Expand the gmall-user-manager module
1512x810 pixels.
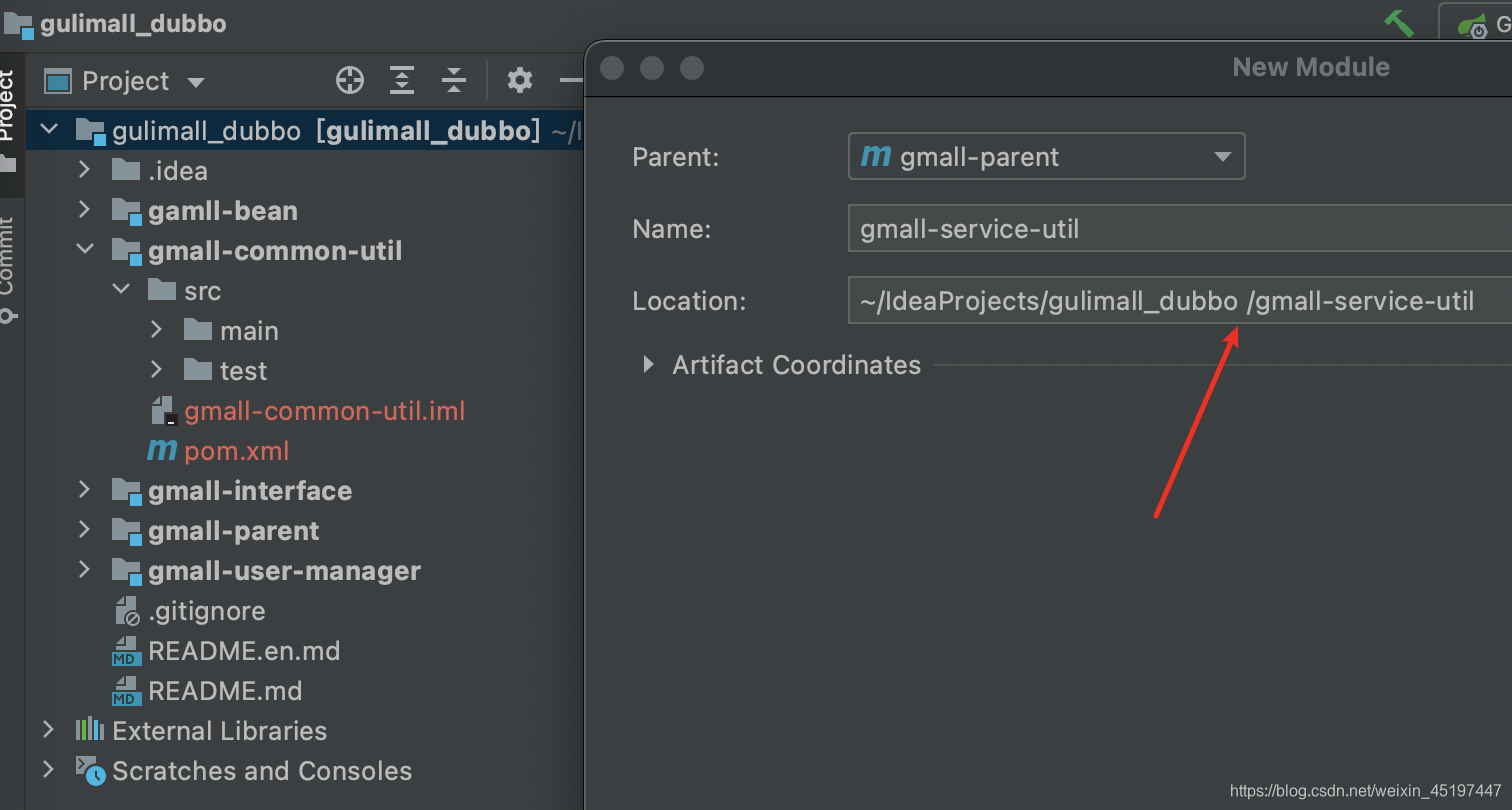point(85,570)
